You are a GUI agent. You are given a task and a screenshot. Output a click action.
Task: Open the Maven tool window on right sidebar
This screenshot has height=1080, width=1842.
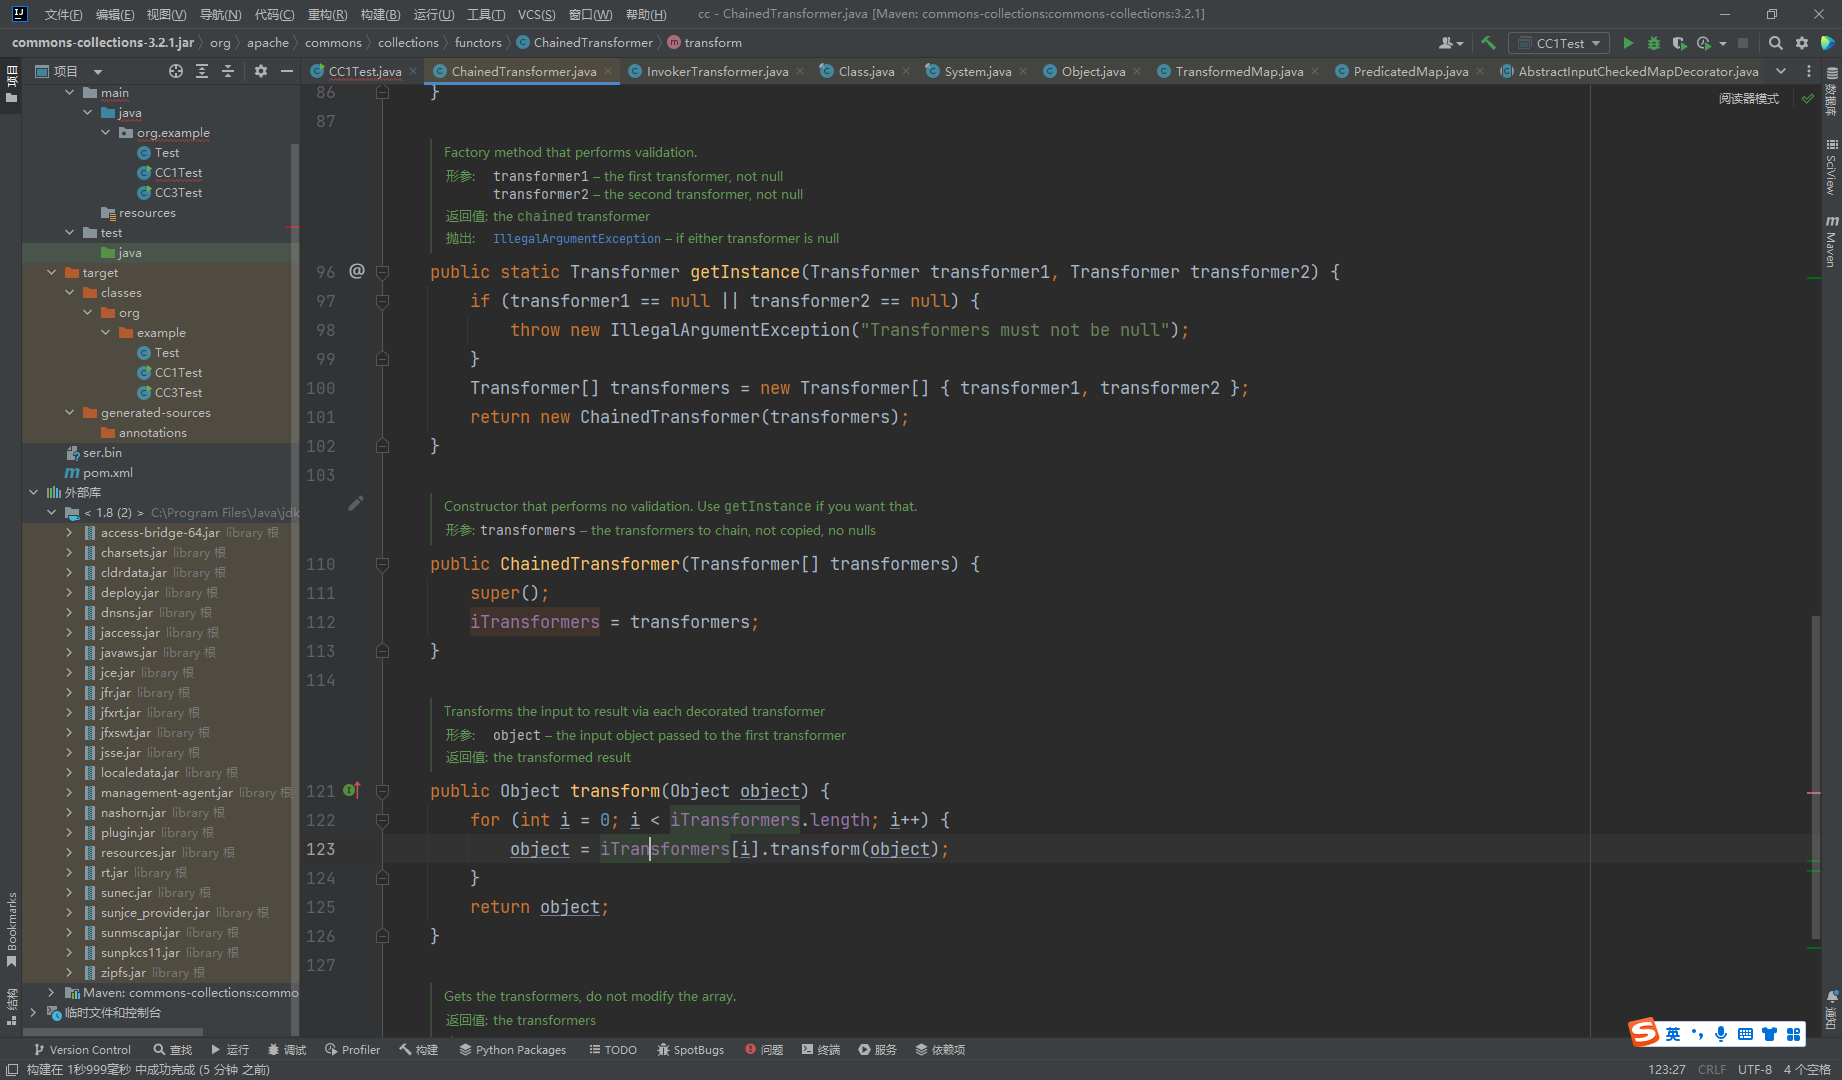tap(1831, 241)
